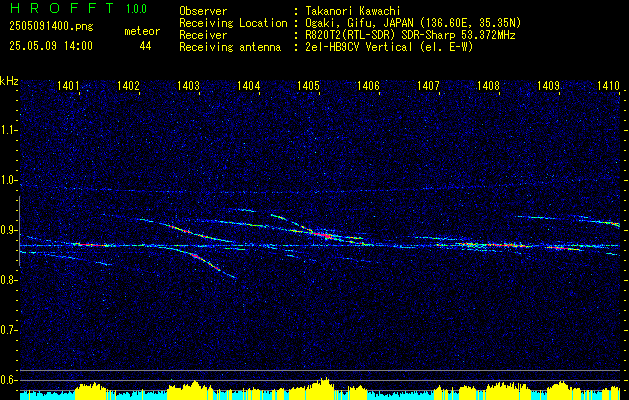The height and width of the screenshot is (400, 629).
Task: Click the observer name Takanori Kawachi
Action: pos(353,11)
